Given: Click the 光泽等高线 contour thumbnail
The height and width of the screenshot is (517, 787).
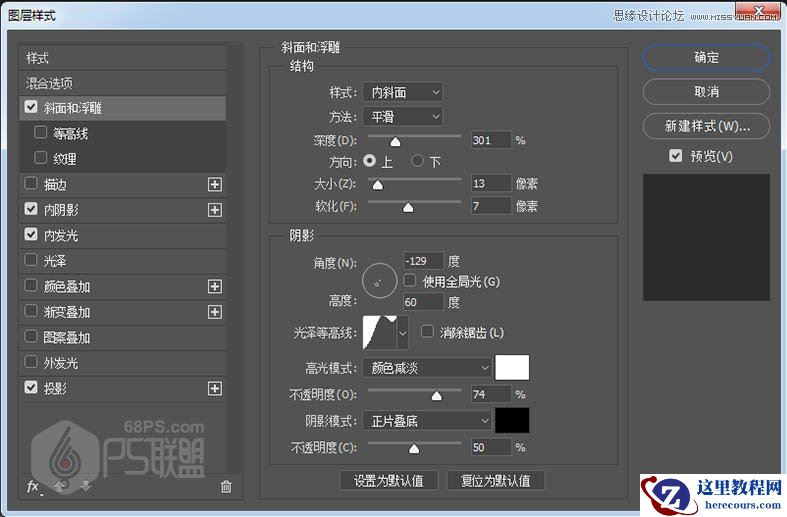Looking at the screenshot, I should tap(380, 332).
